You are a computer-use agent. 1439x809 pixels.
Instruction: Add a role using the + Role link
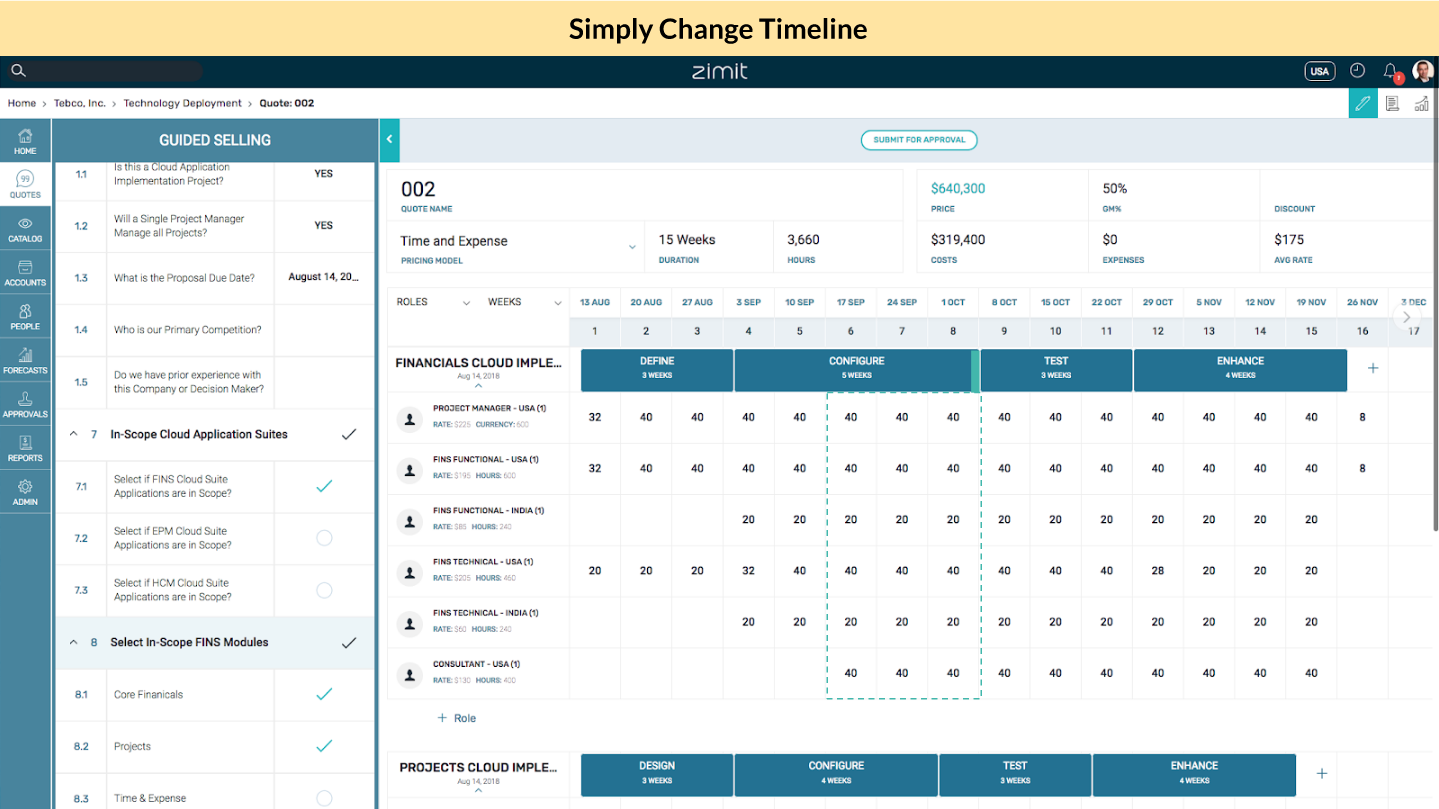(x=456, y=718)
